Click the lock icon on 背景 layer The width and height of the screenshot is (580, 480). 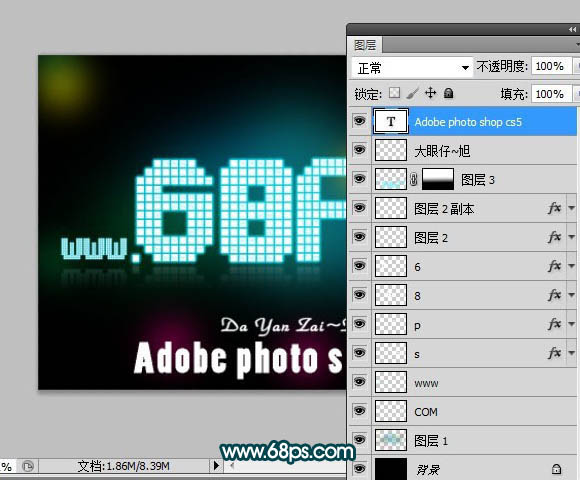pos(556,469)
